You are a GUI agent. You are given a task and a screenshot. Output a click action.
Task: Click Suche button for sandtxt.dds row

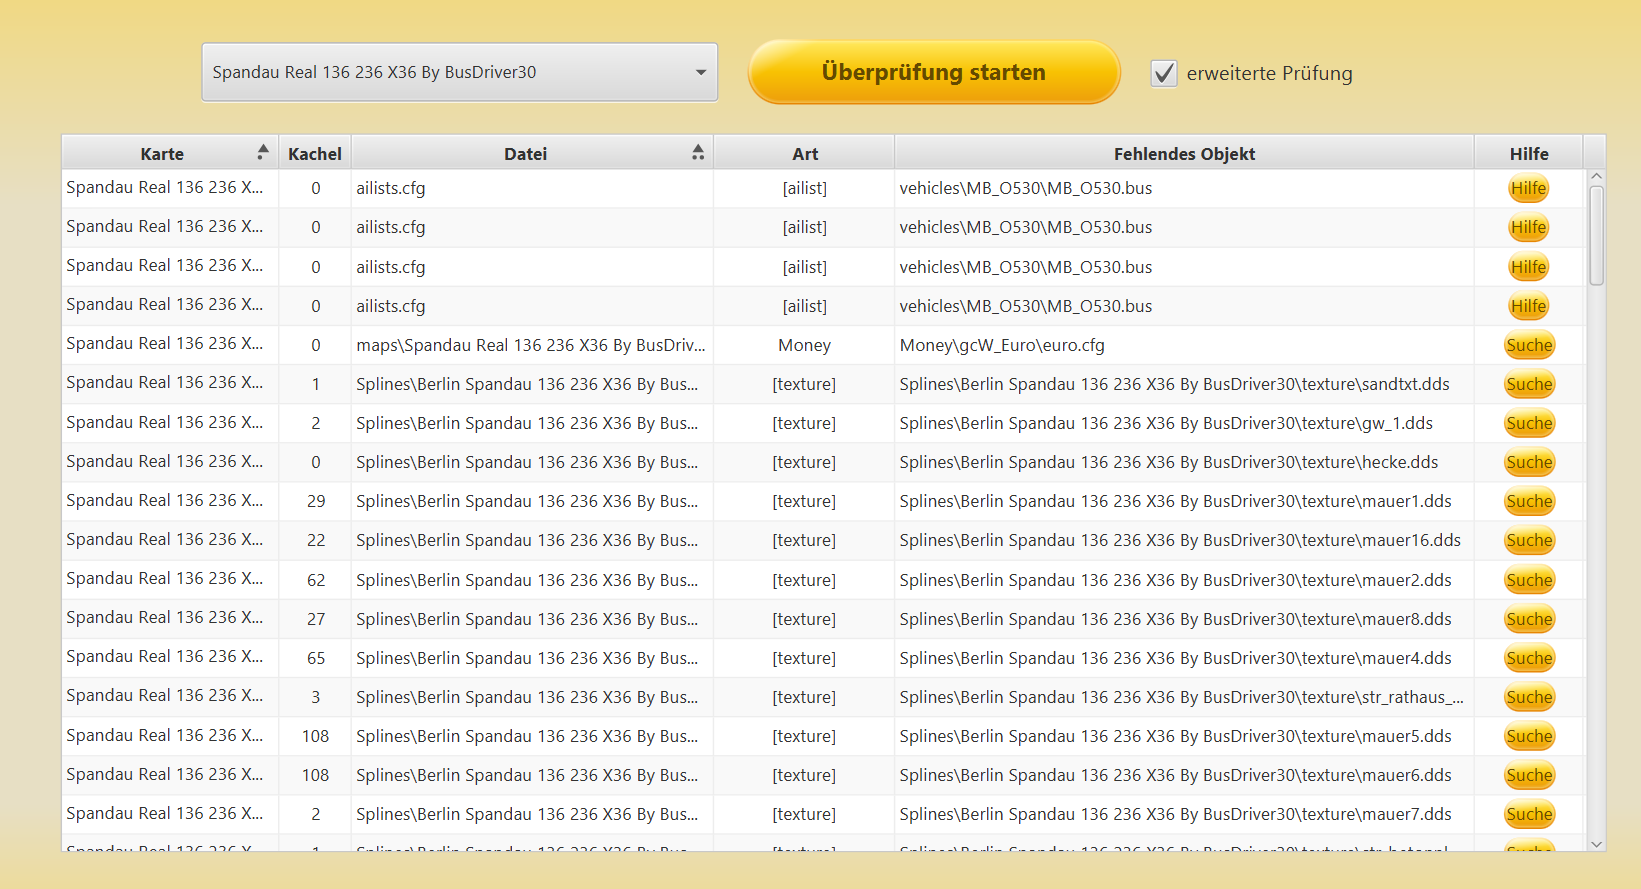(x=1528, y=384)
